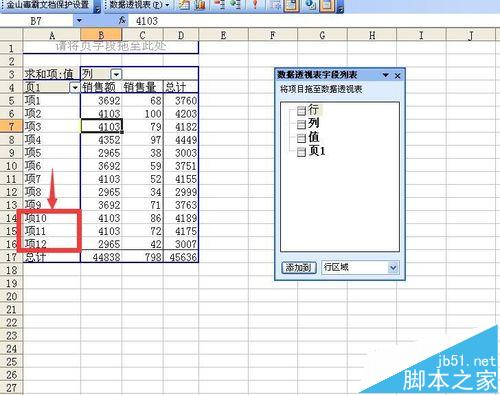Viewport: 500px width, 395px height.
Task: Expand the toolbar options arrow after 金山毒霸 button
Action: tap(97, 6)
